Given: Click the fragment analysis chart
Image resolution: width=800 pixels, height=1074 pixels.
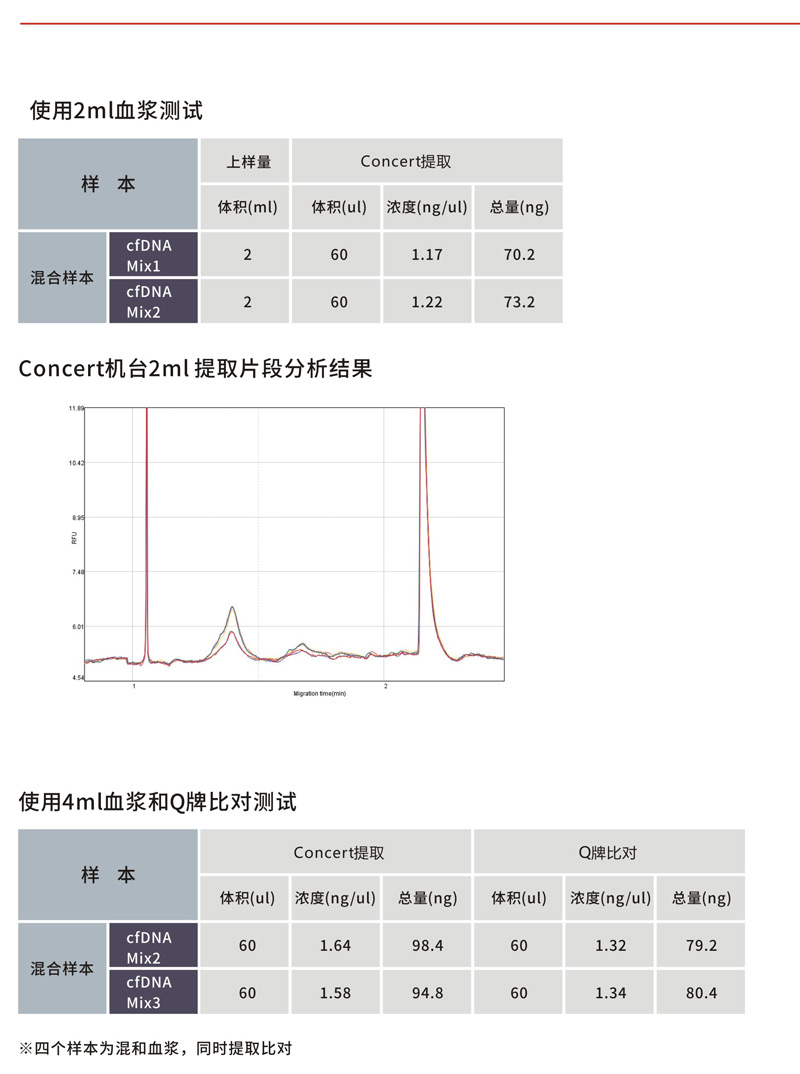Looking at the screenshot, I should [295, 544].
